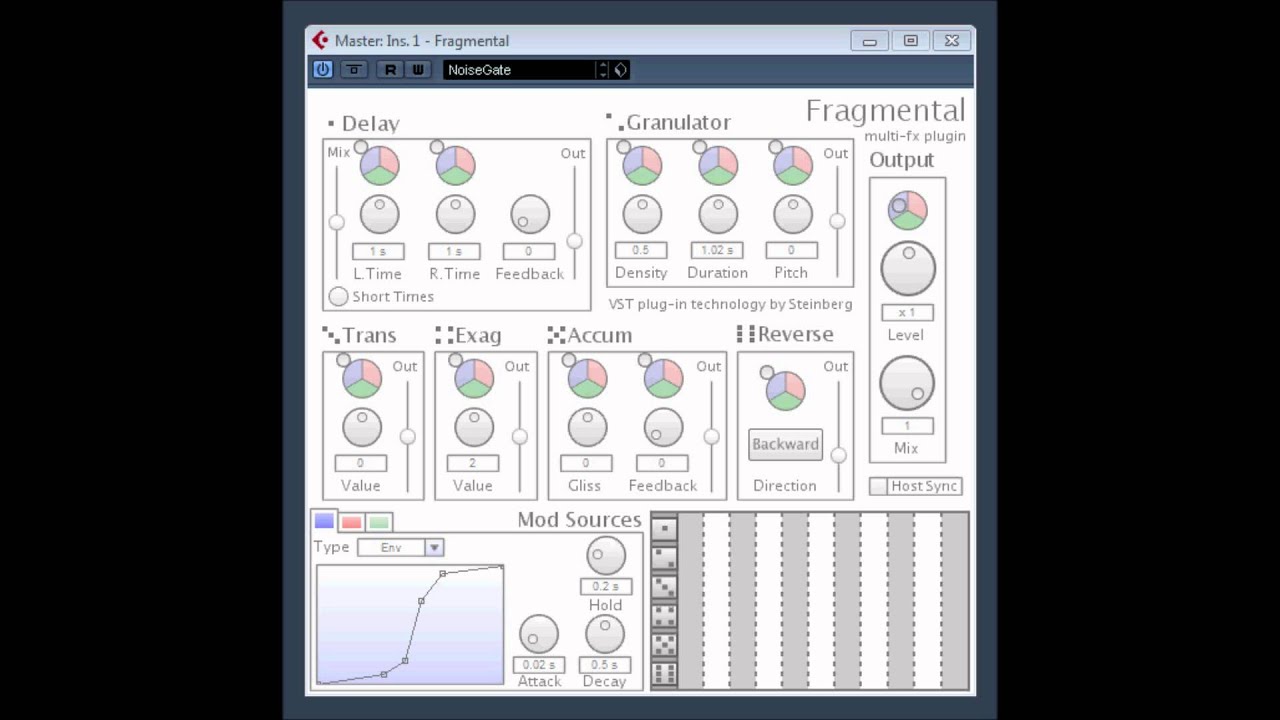
Task: Click the Cubase logo in title bar
Action: tap(320, 40)
